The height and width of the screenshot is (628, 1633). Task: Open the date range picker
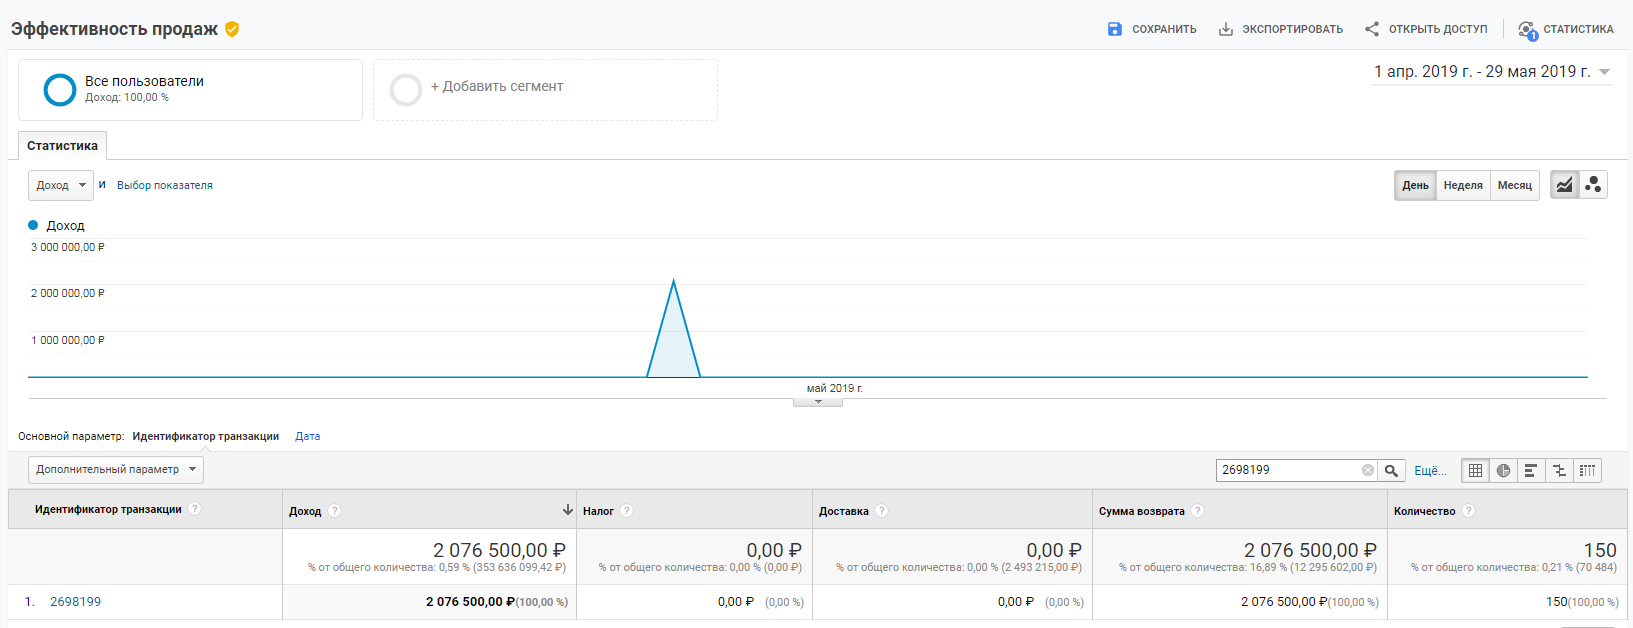(1491, 72)
